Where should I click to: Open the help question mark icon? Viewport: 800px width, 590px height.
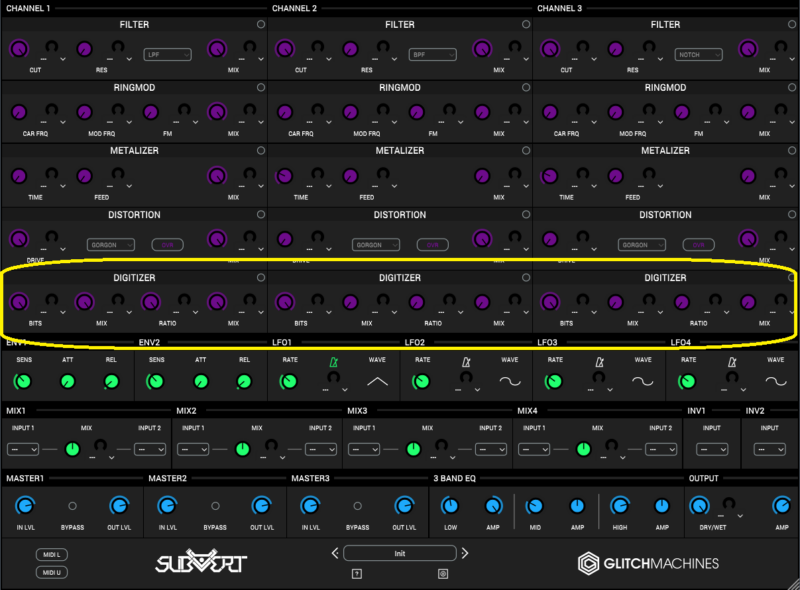click(355, 573)
